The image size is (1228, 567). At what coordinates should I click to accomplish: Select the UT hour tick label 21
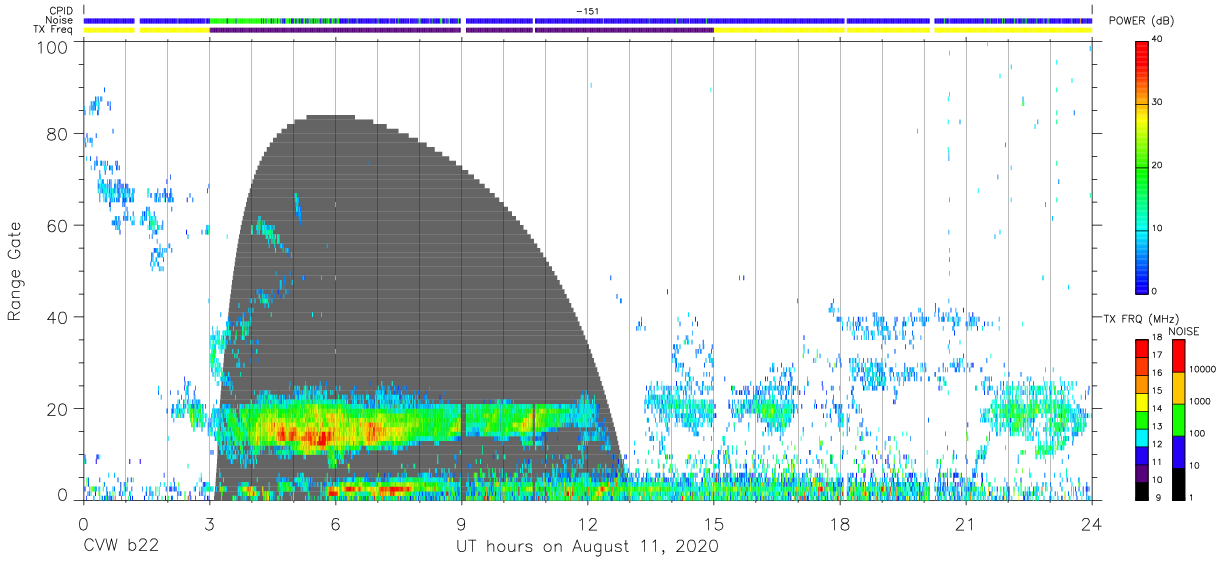(x=966, y=523)
